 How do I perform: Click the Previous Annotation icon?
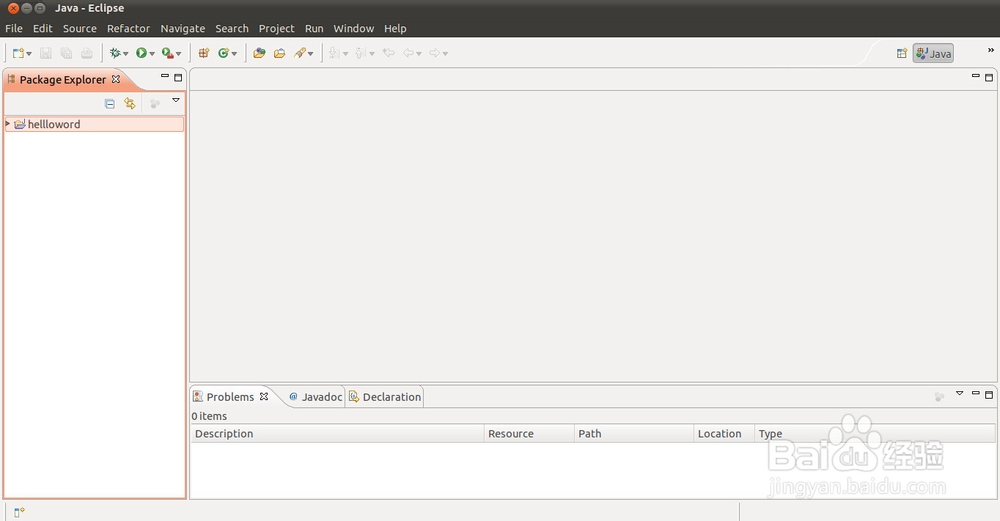pos(360,54)
